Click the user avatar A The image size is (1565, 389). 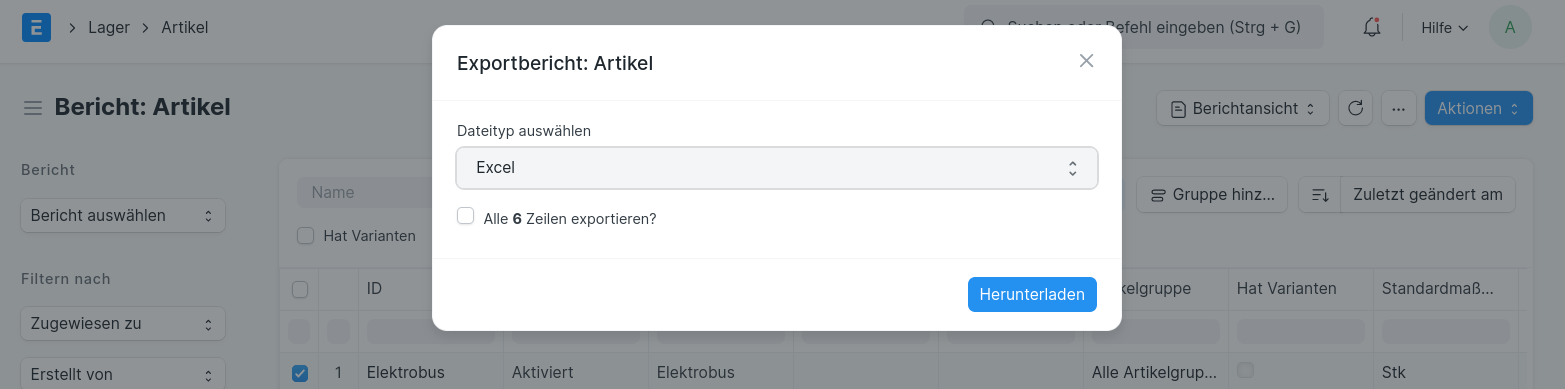point(1510,27)
